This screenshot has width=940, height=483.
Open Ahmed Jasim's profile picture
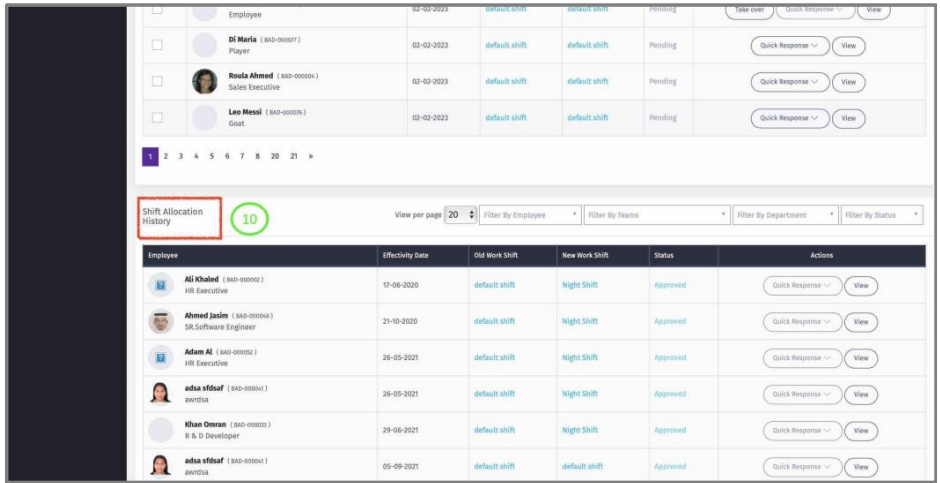[159, 321]
